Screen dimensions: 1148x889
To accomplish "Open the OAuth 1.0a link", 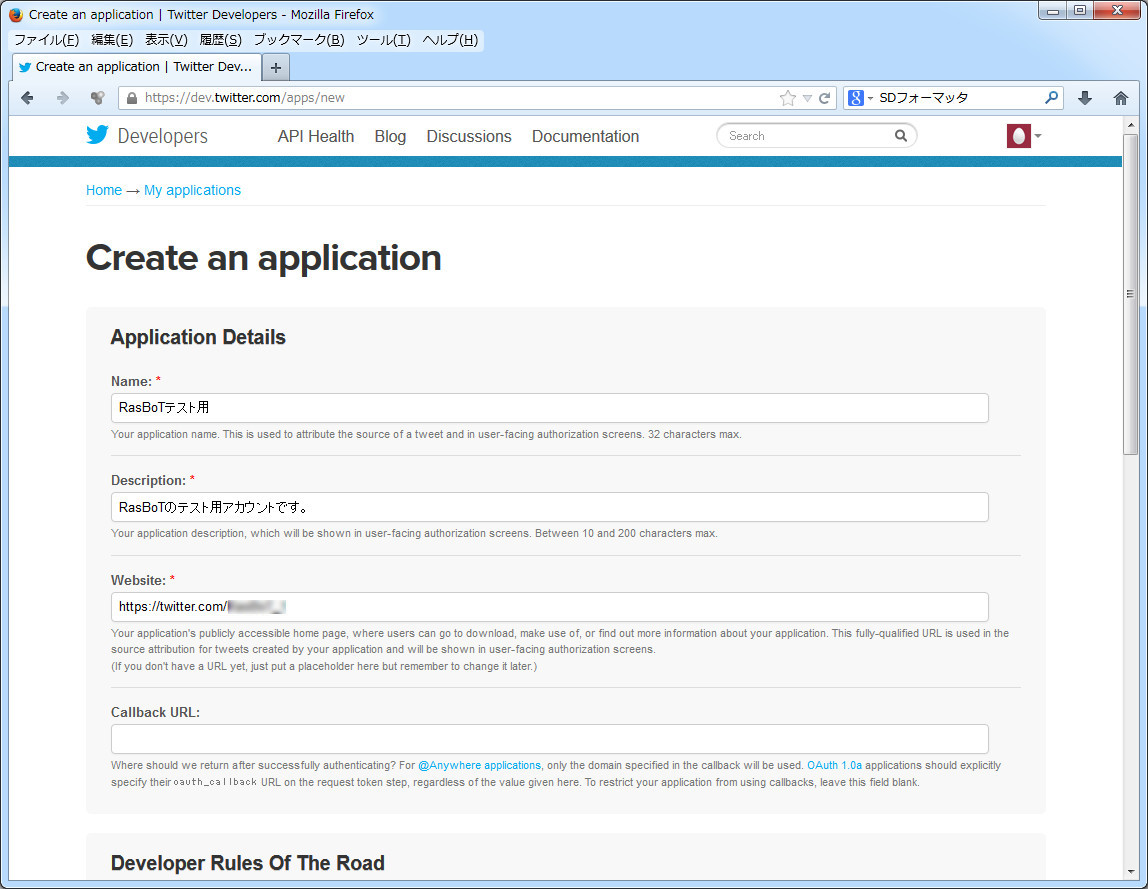I will 834,765.
